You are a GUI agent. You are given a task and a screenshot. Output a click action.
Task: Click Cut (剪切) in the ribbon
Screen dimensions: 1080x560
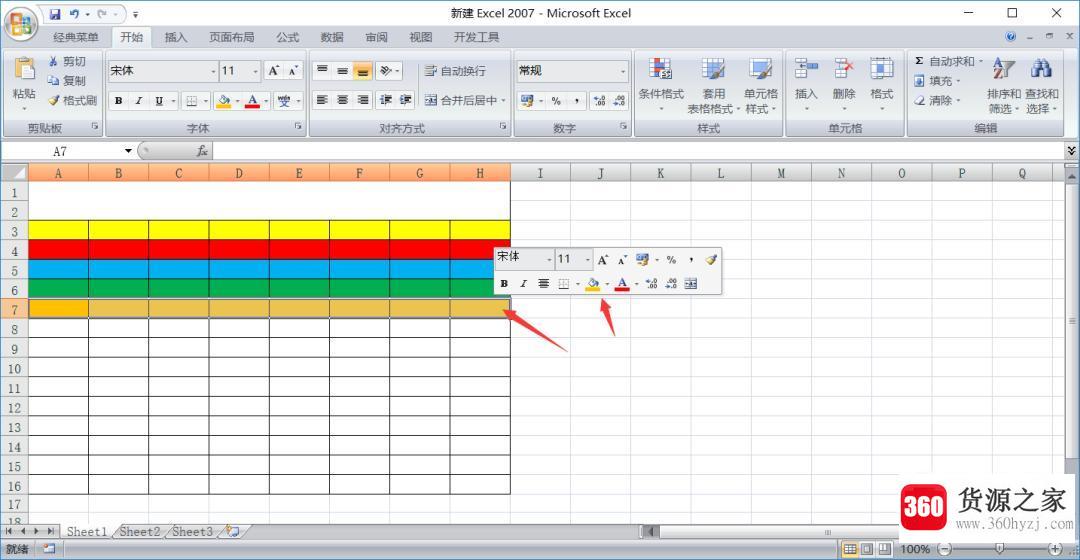67,61
